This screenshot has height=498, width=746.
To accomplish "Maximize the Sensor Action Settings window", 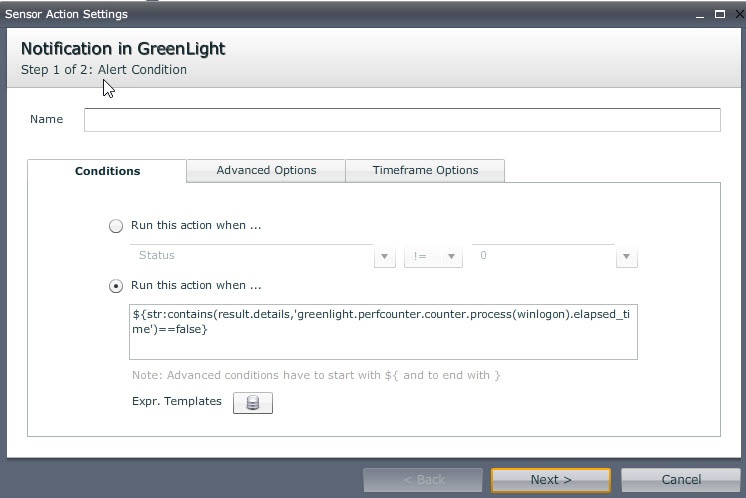I will 718,14.
